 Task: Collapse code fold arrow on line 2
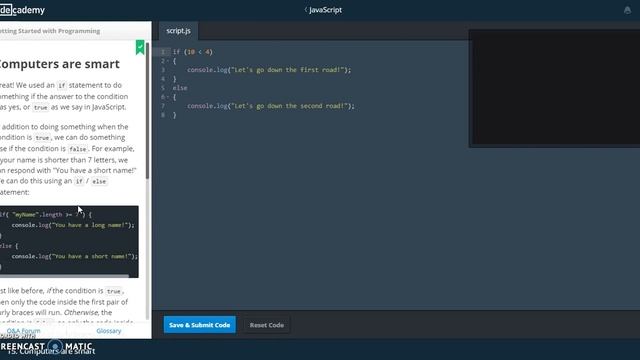point(168,61)
